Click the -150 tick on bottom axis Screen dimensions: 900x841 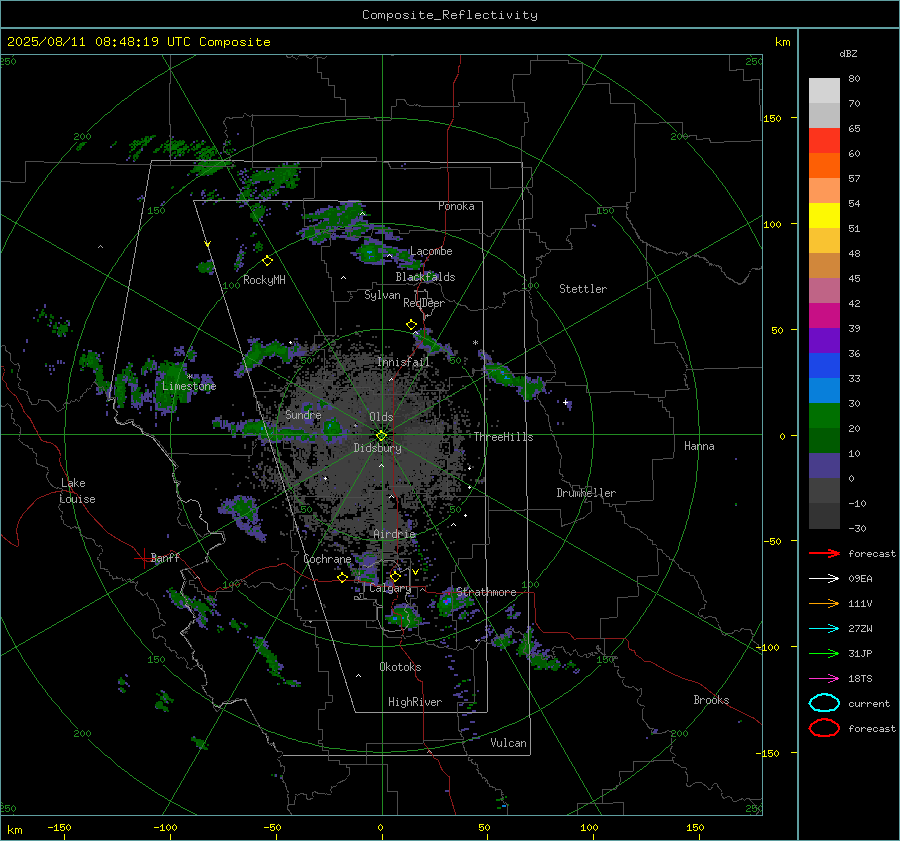tap(59, 828)
